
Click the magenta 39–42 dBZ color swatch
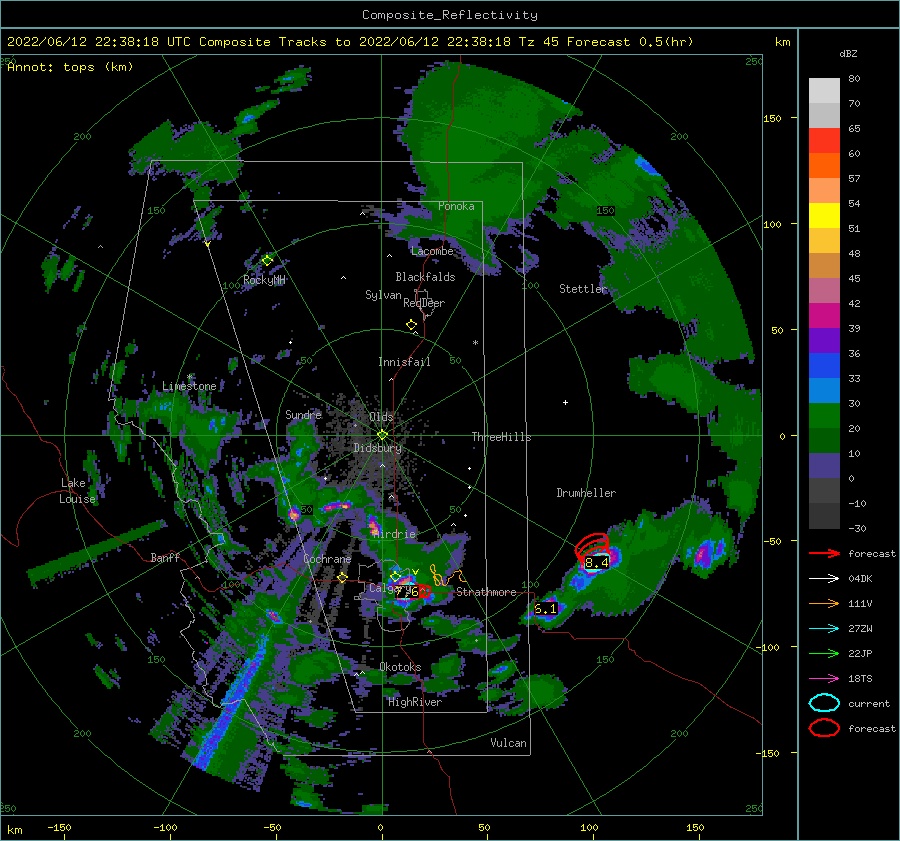(x=824, y=315)
